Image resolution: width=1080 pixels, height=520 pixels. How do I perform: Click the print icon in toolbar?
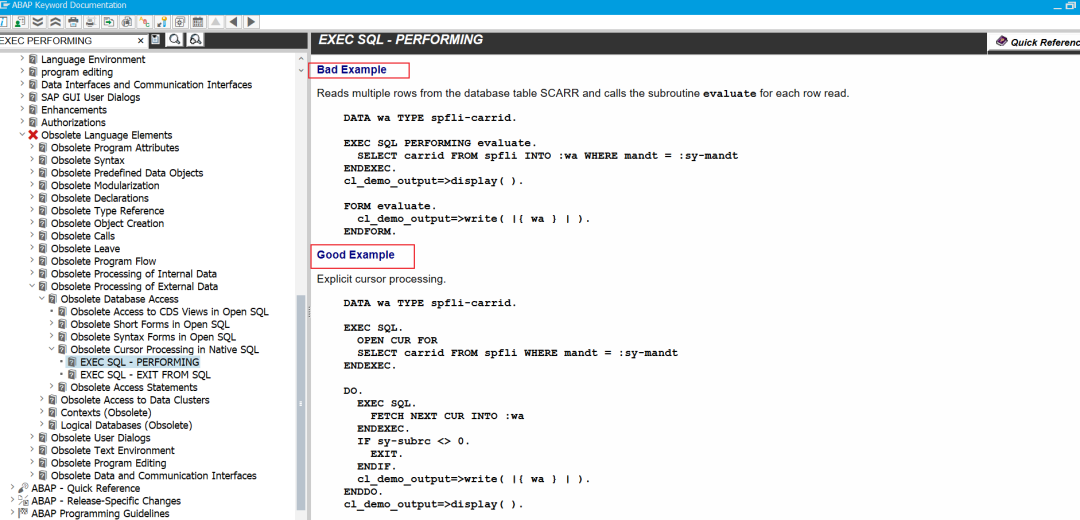point(73,22)
